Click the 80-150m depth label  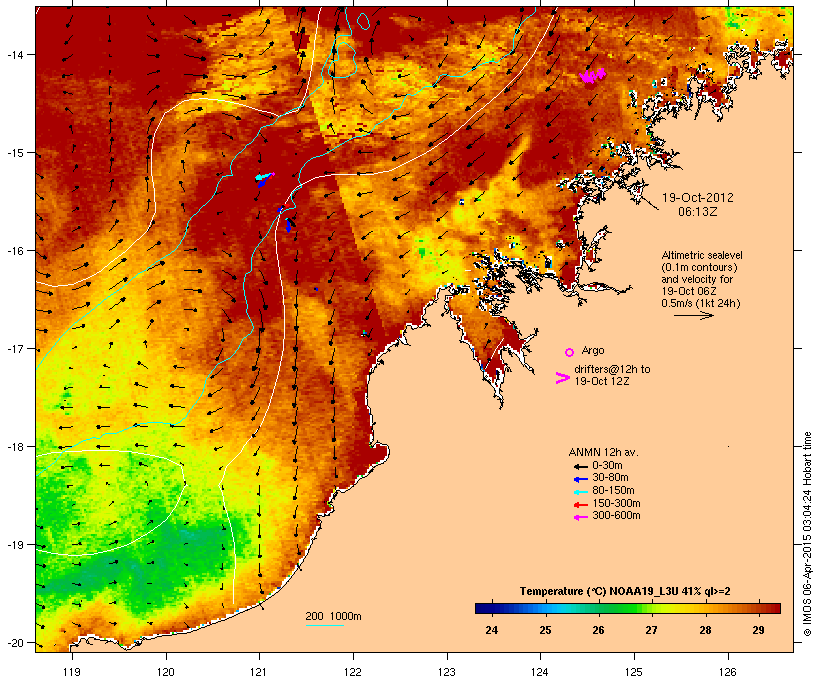(613, 491)
